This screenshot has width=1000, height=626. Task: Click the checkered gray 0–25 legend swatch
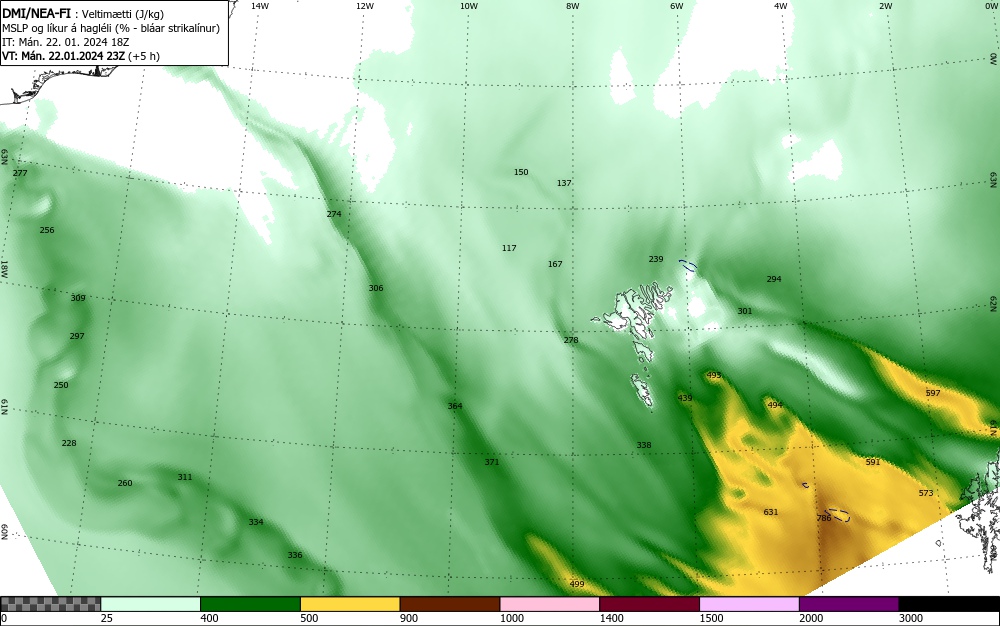pos(50,604)
